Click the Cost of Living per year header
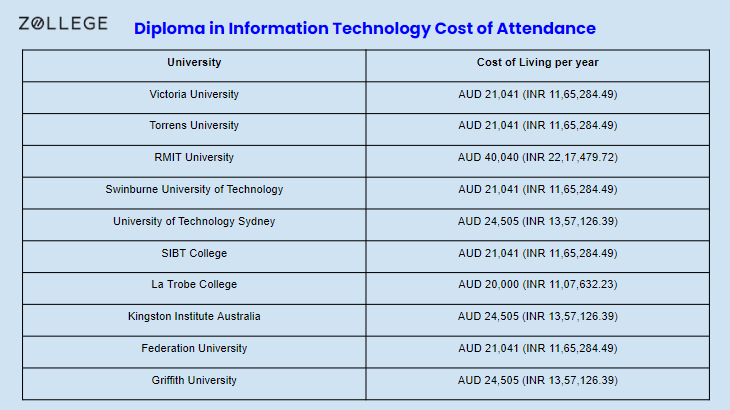 coord(538,66)
